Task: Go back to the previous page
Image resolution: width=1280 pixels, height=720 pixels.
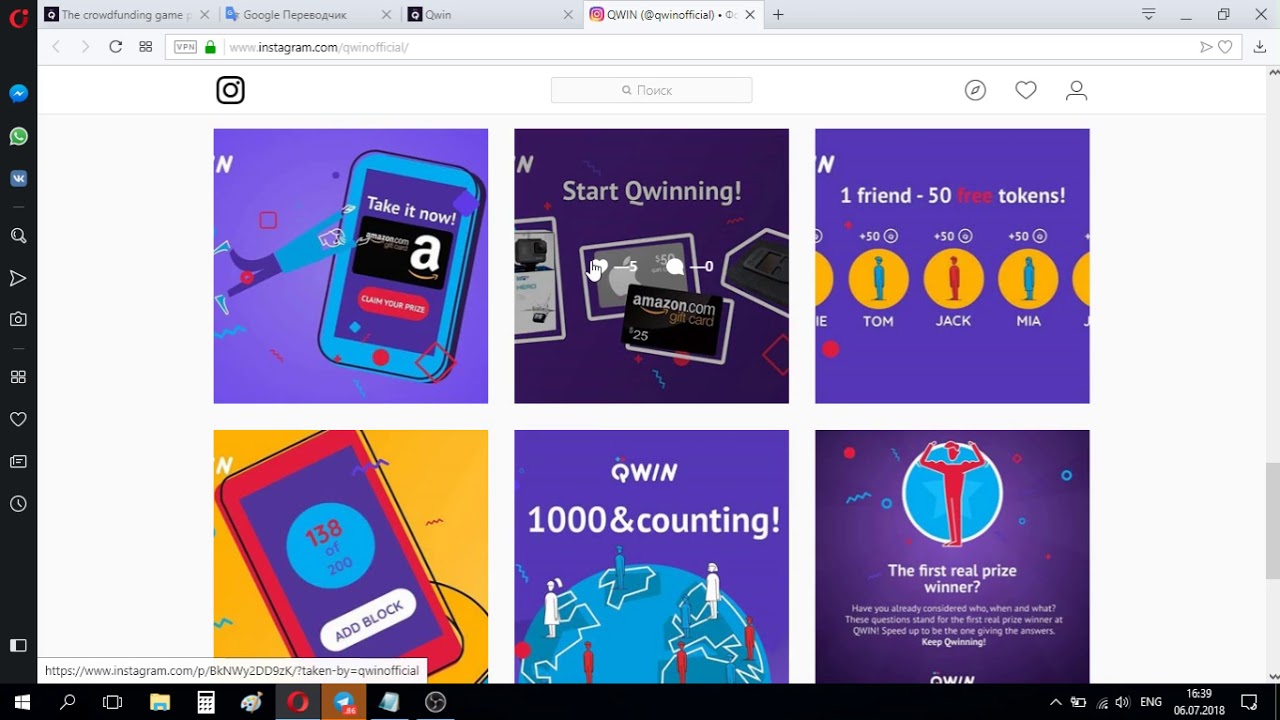Action: point(56,47)
